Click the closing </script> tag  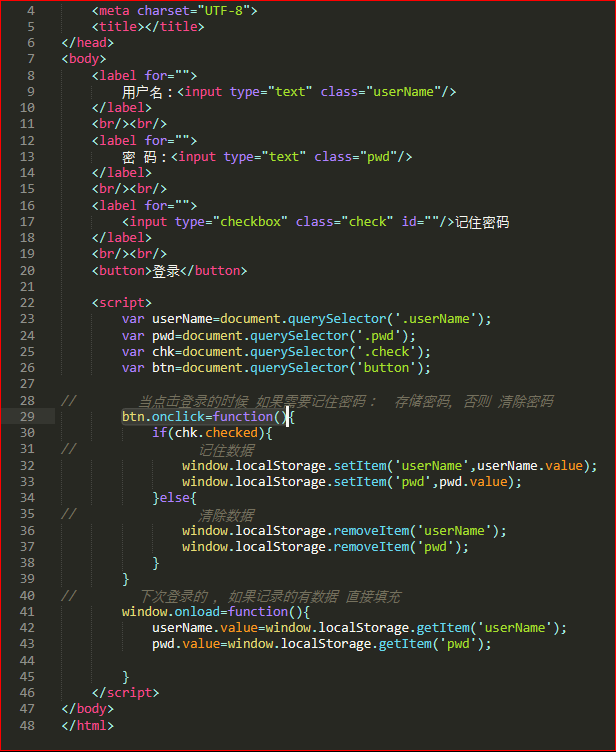(x=126, y=693)
